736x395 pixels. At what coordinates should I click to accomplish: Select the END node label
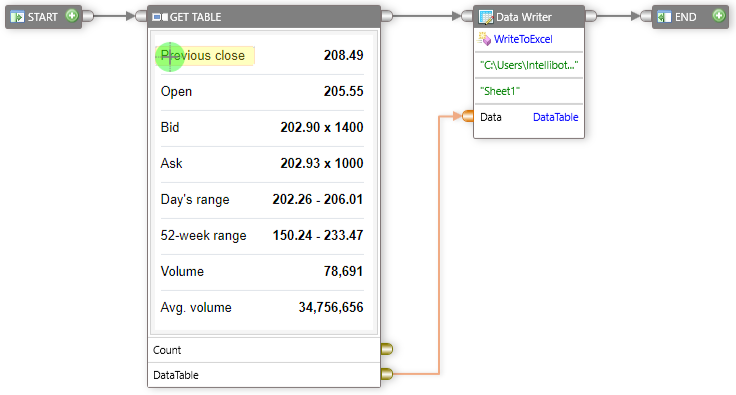[x=685, y=17]
